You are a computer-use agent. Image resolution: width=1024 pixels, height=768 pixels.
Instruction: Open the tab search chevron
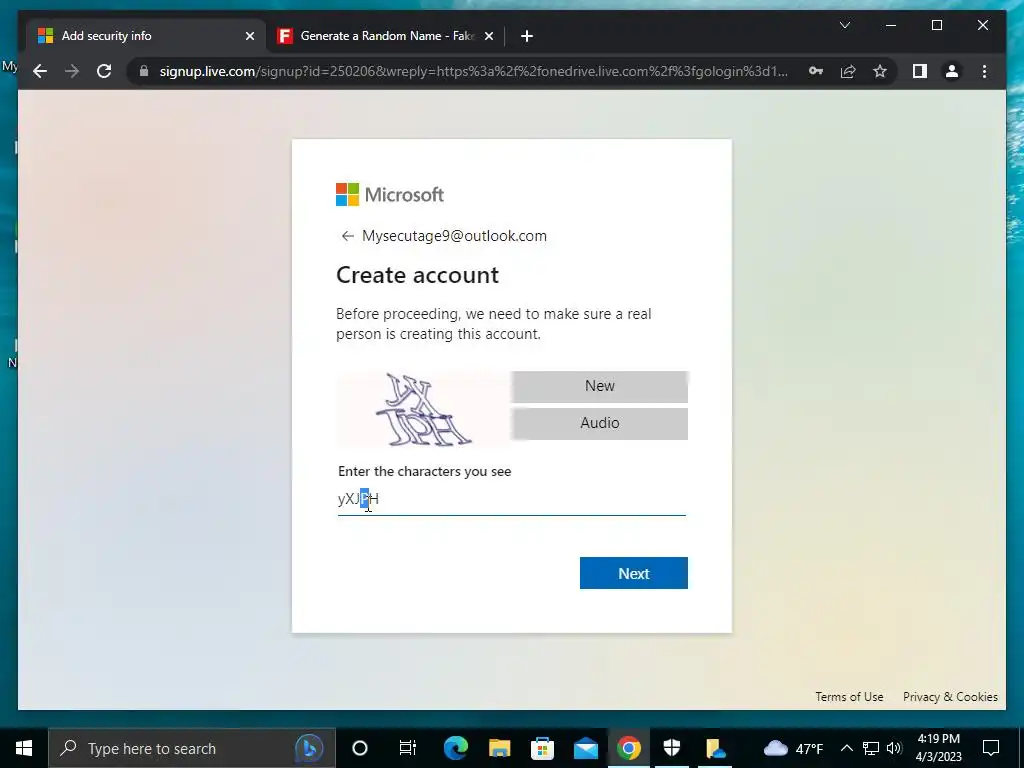(844, 25)
